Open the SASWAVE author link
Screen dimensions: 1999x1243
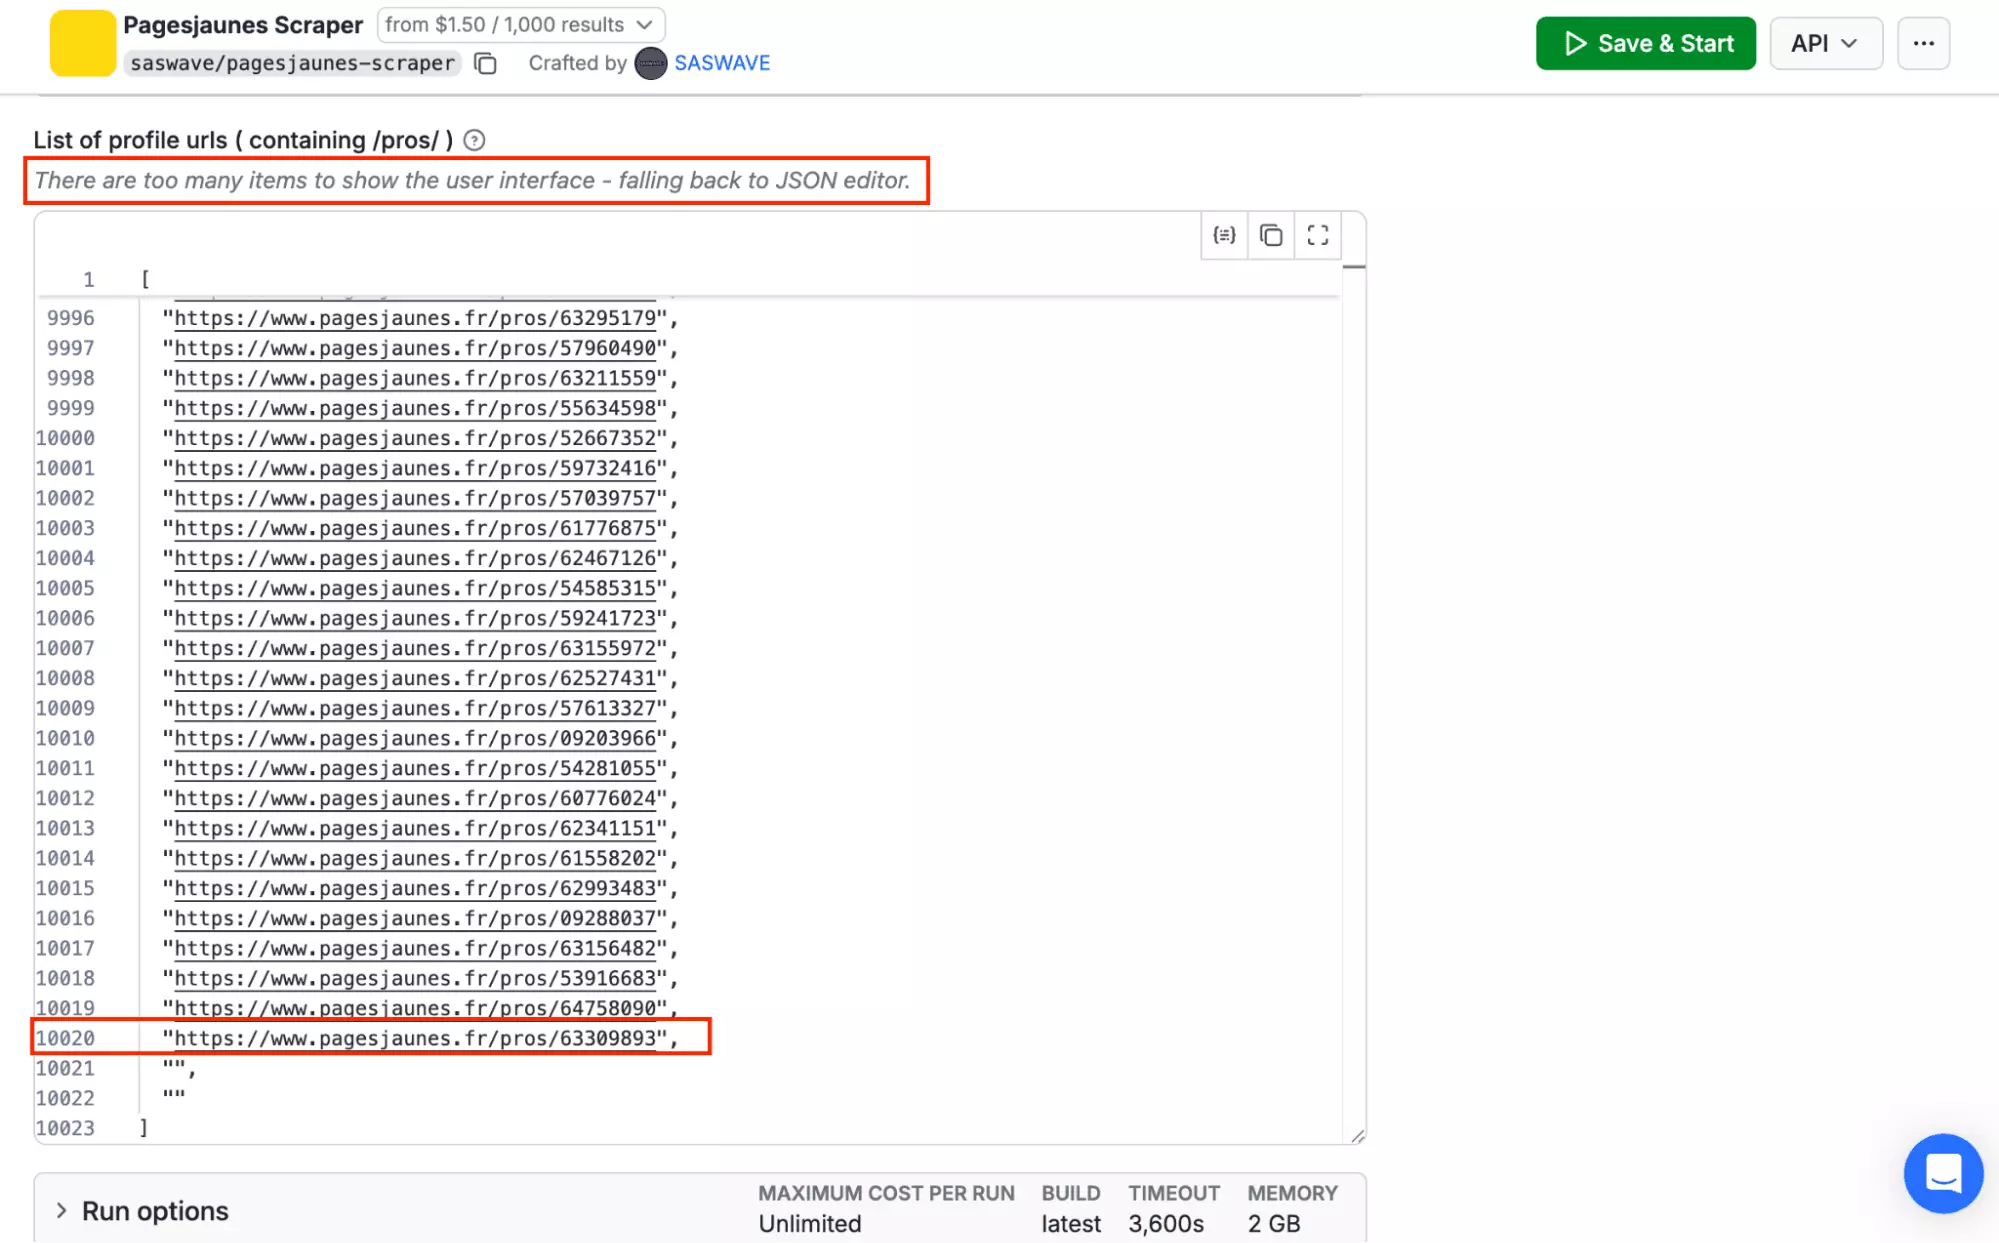722,63
